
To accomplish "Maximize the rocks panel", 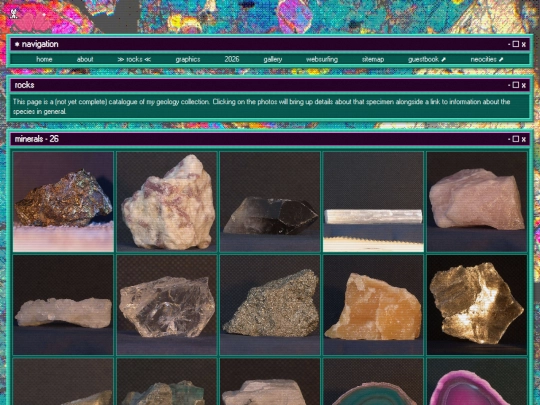I will point(516,85).
